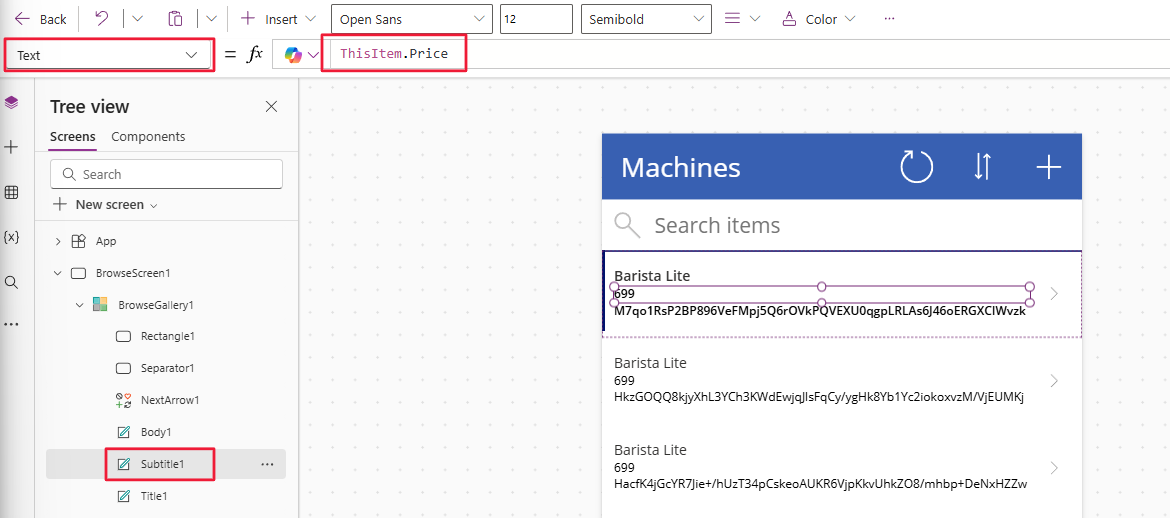Image resolution: width=1170 pixels, height=518 pixels.
Task: Open the Data table icon in the left rail
Action: 11,193
